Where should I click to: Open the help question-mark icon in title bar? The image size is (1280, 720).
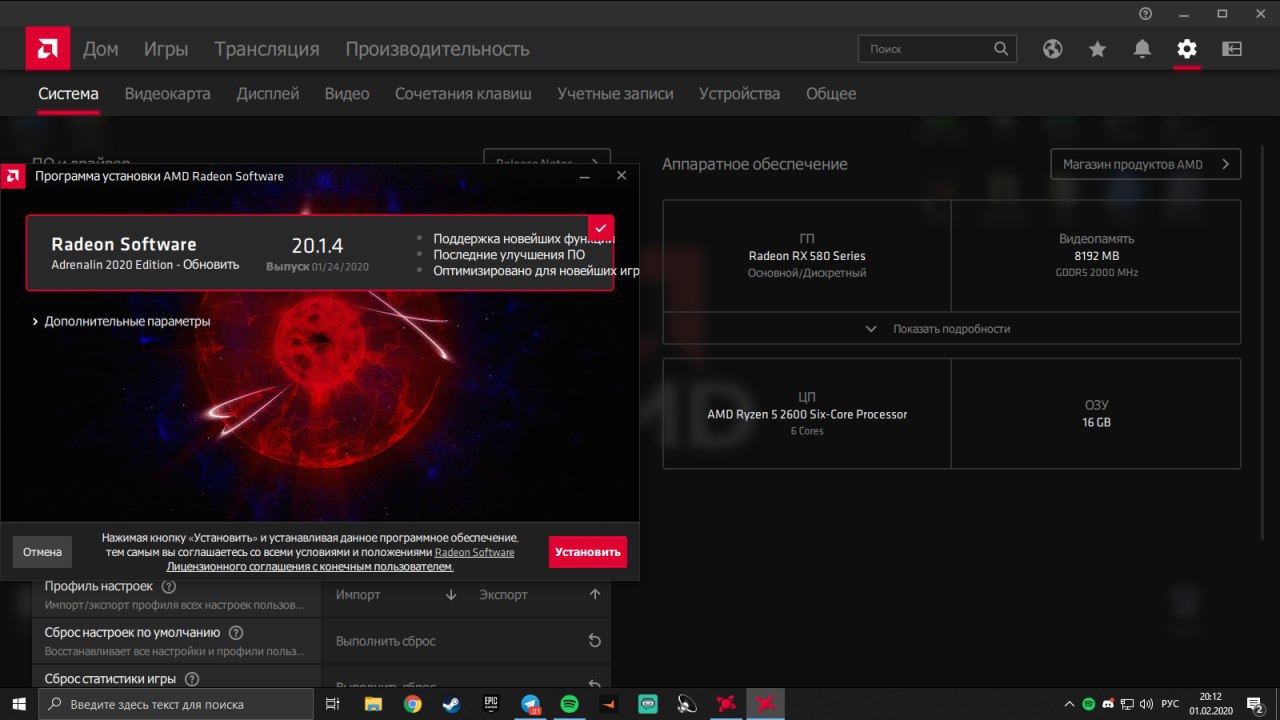tap(1145, 13)
